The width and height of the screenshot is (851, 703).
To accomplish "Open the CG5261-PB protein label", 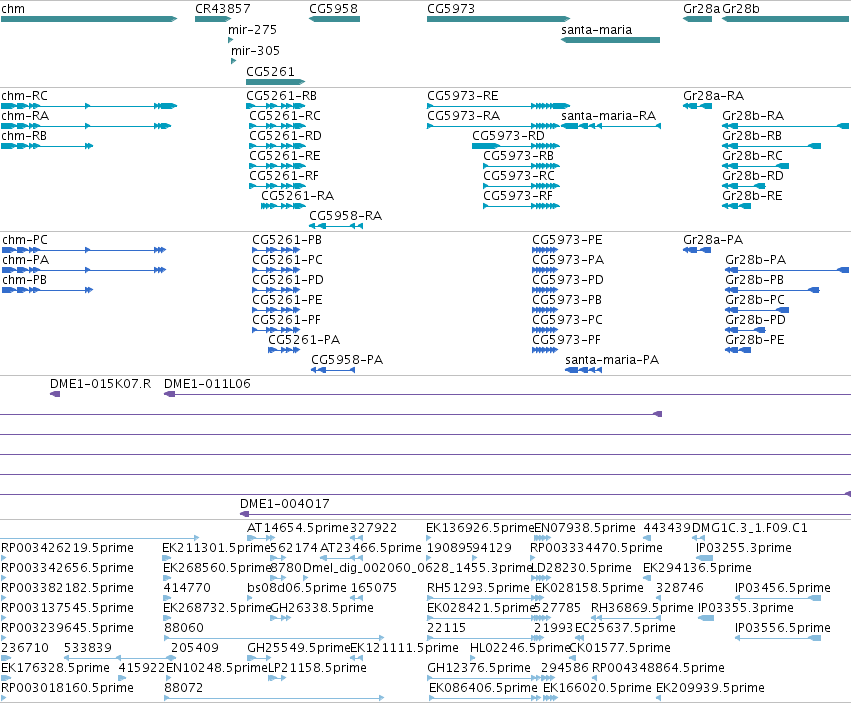I will [287, 240].
